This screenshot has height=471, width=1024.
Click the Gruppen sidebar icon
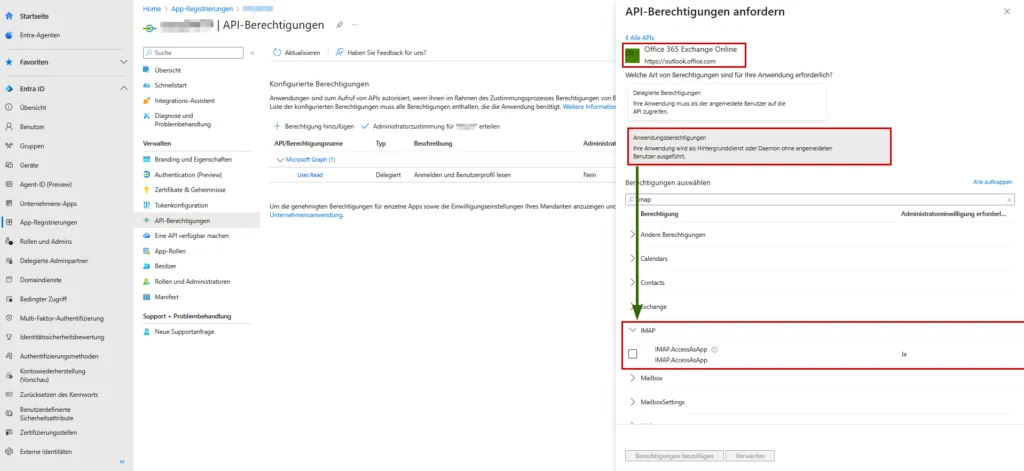pos(9,146)
